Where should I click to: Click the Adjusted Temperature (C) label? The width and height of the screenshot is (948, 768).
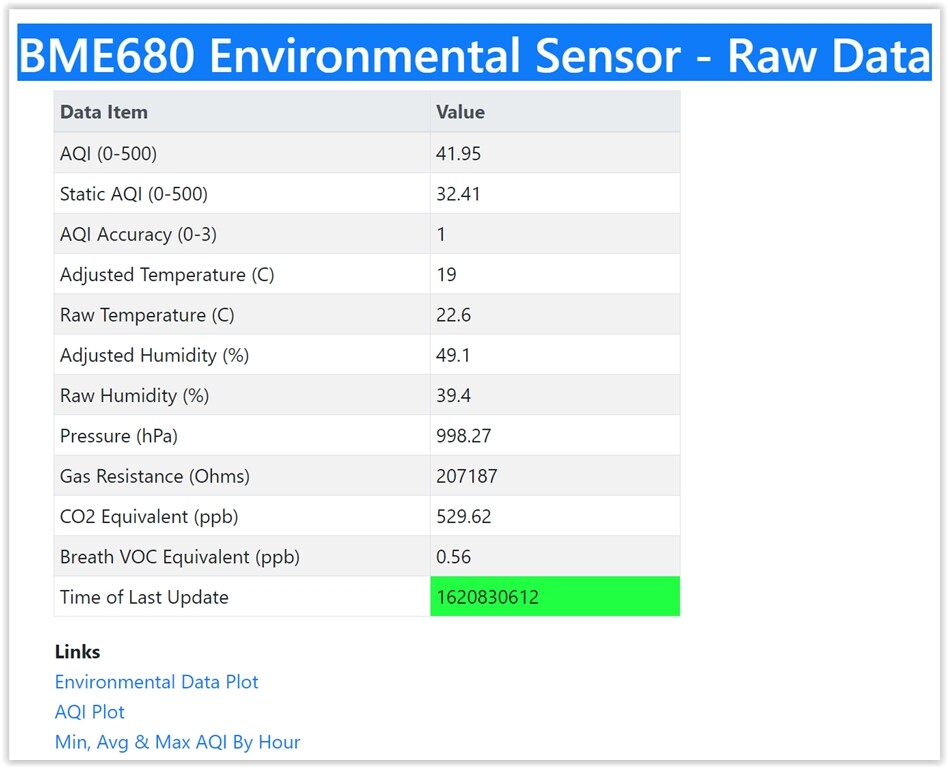tap(167, 275)
